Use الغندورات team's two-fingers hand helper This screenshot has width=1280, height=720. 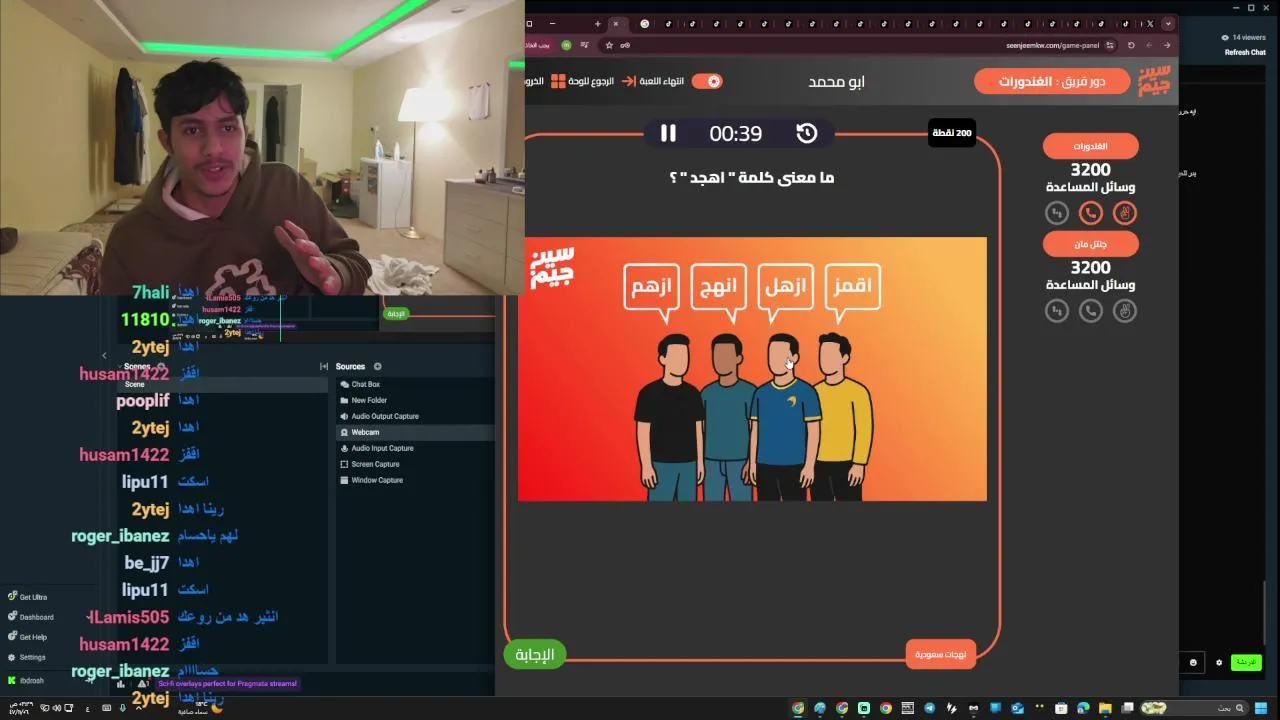[x=1125, y=213]
